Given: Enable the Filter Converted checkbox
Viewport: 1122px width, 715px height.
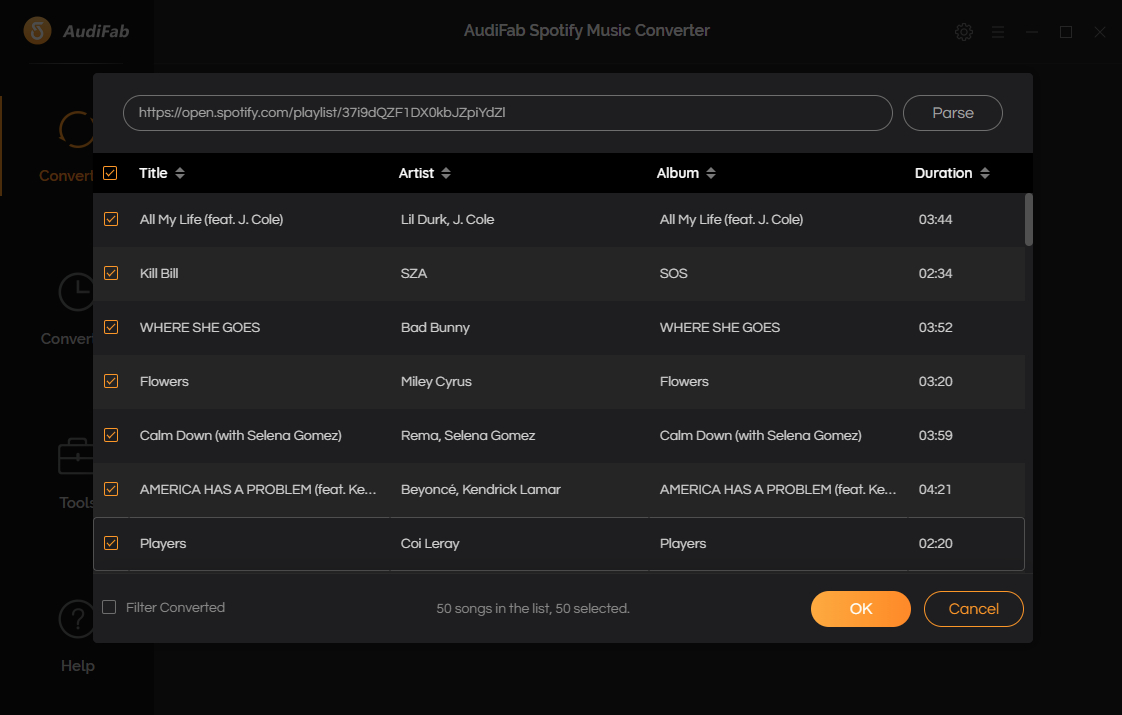Looking at the screenshot, I should pos(109,607).
